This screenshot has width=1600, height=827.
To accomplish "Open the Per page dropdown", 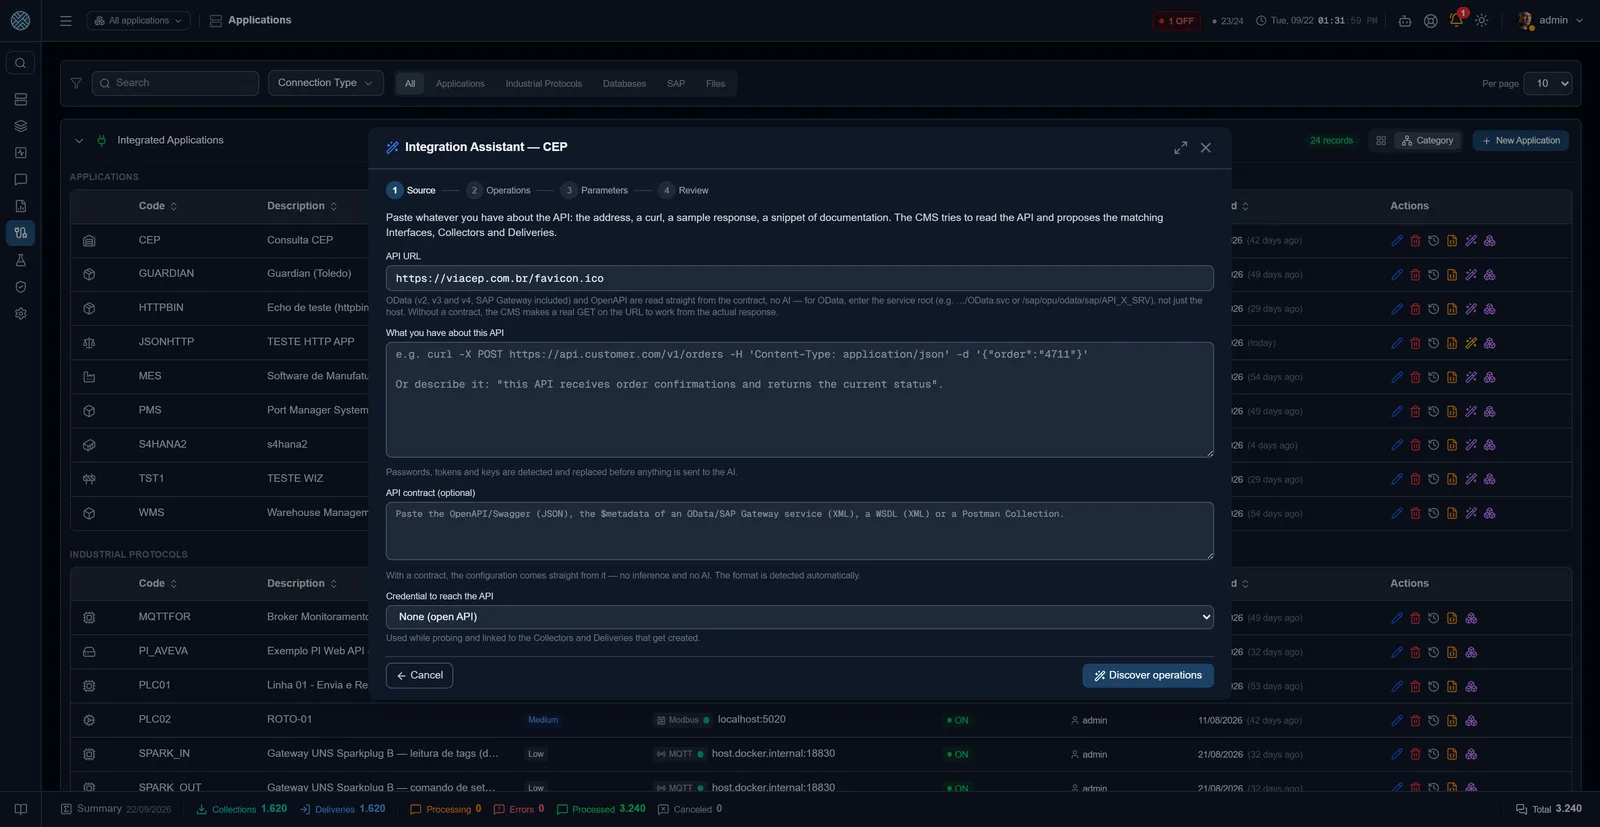I will (x=1548, y=84).
